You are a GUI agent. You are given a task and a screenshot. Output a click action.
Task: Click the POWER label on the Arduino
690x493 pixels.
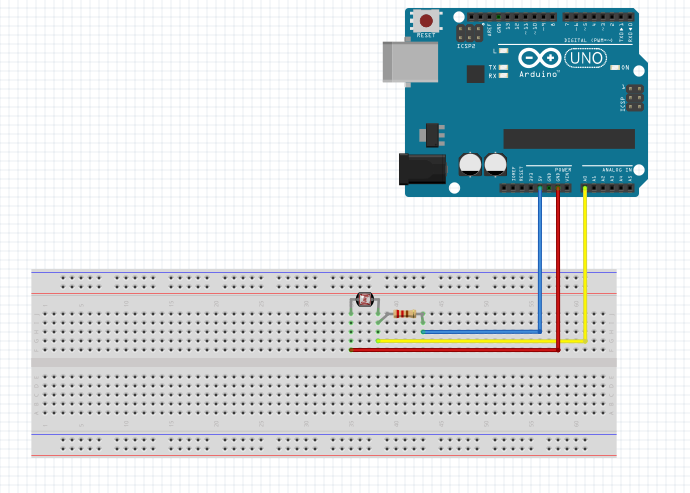coord(563,170)
